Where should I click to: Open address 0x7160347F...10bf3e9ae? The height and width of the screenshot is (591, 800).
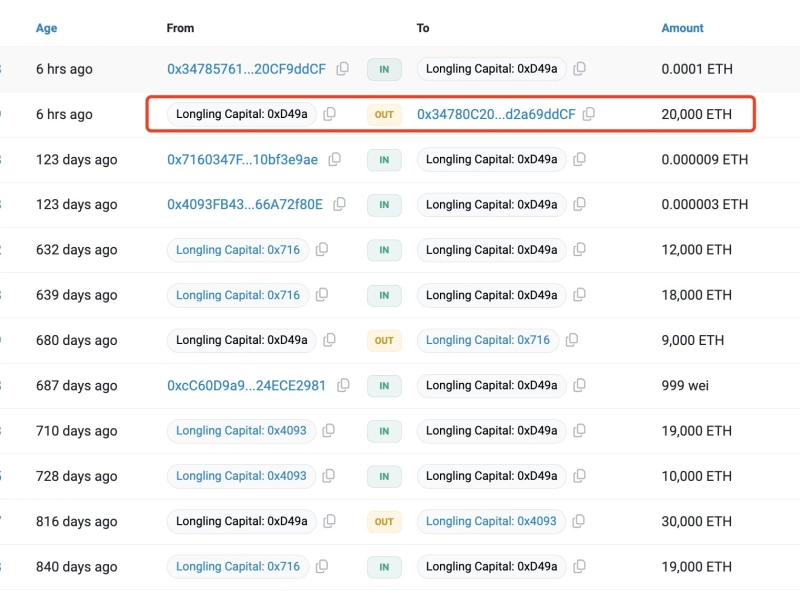[x=242, y=159]
